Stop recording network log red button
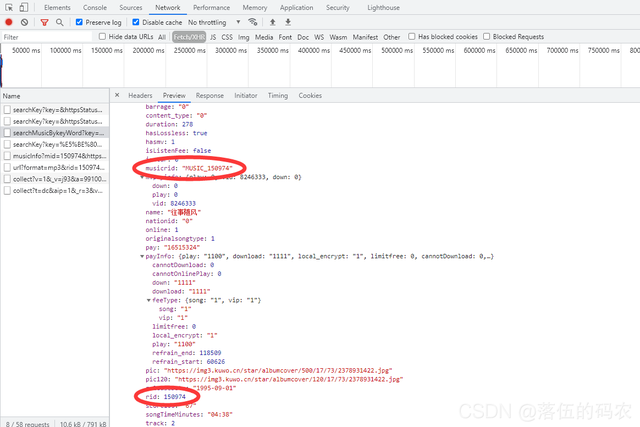 click(9, 22)
